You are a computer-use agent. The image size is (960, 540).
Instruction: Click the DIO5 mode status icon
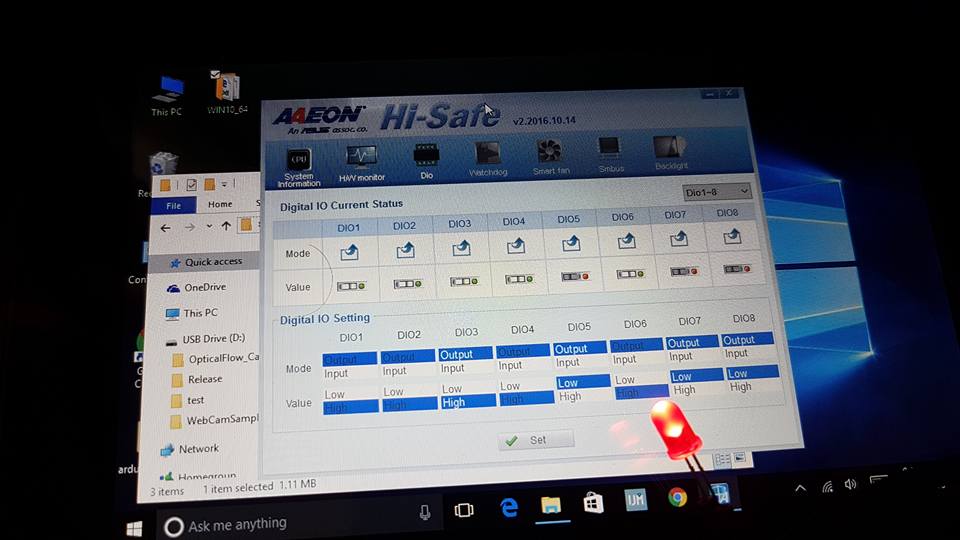[571, 243]
